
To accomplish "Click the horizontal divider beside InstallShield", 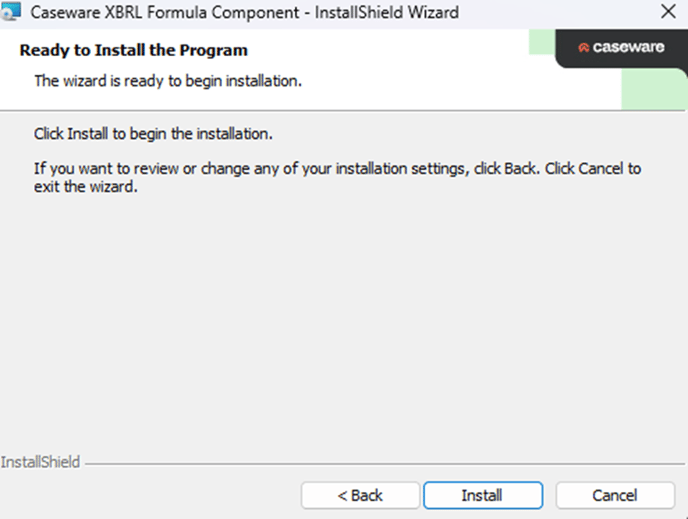I will point(385,463).
